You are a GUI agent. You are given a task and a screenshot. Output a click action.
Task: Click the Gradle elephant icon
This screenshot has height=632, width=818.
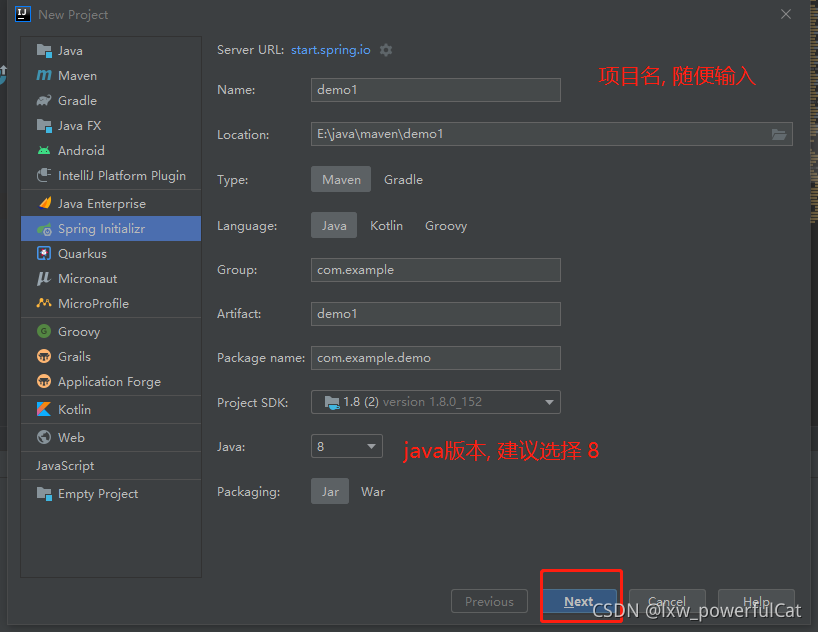point(44,100)
